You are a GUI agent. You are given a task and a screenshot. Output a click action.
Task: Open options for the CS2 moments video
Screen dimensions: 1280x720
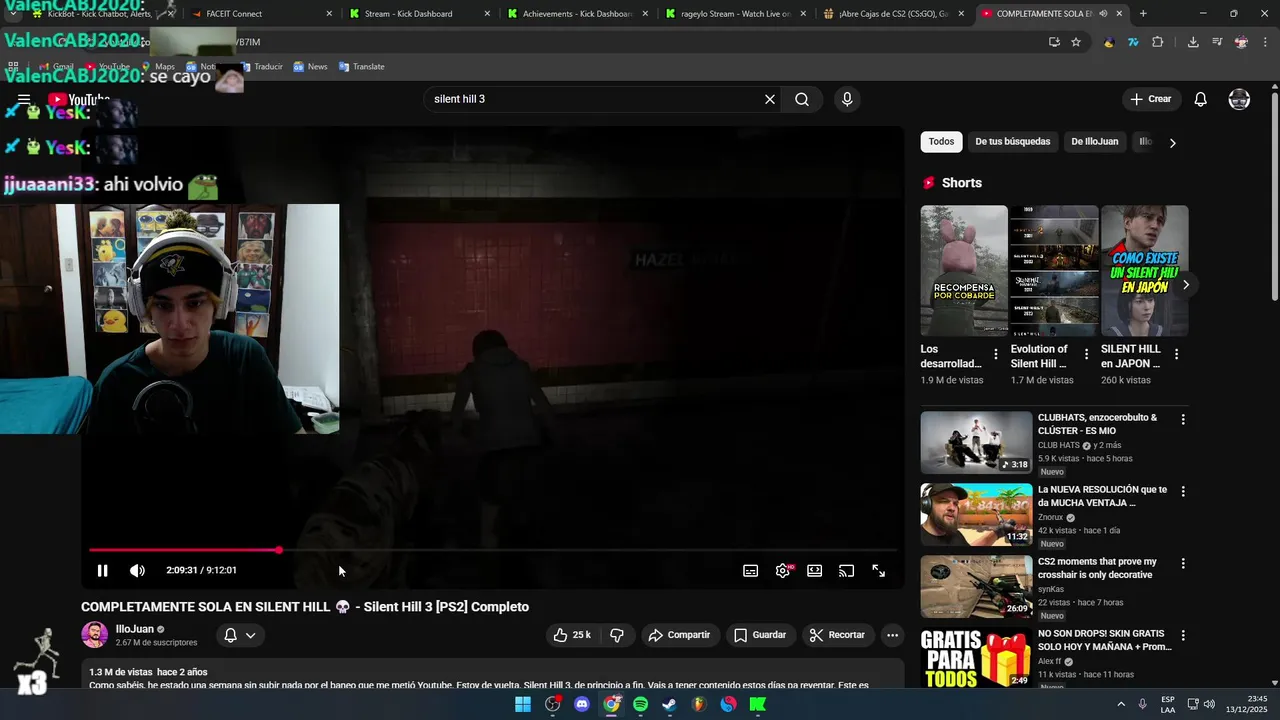[x=1183, y=564]
